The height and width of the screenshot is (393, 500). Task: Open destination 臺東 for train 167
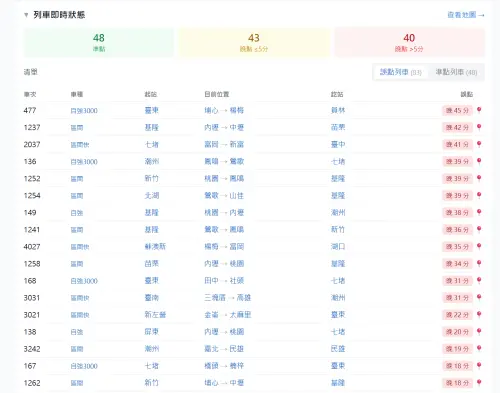tap(338, 366)
